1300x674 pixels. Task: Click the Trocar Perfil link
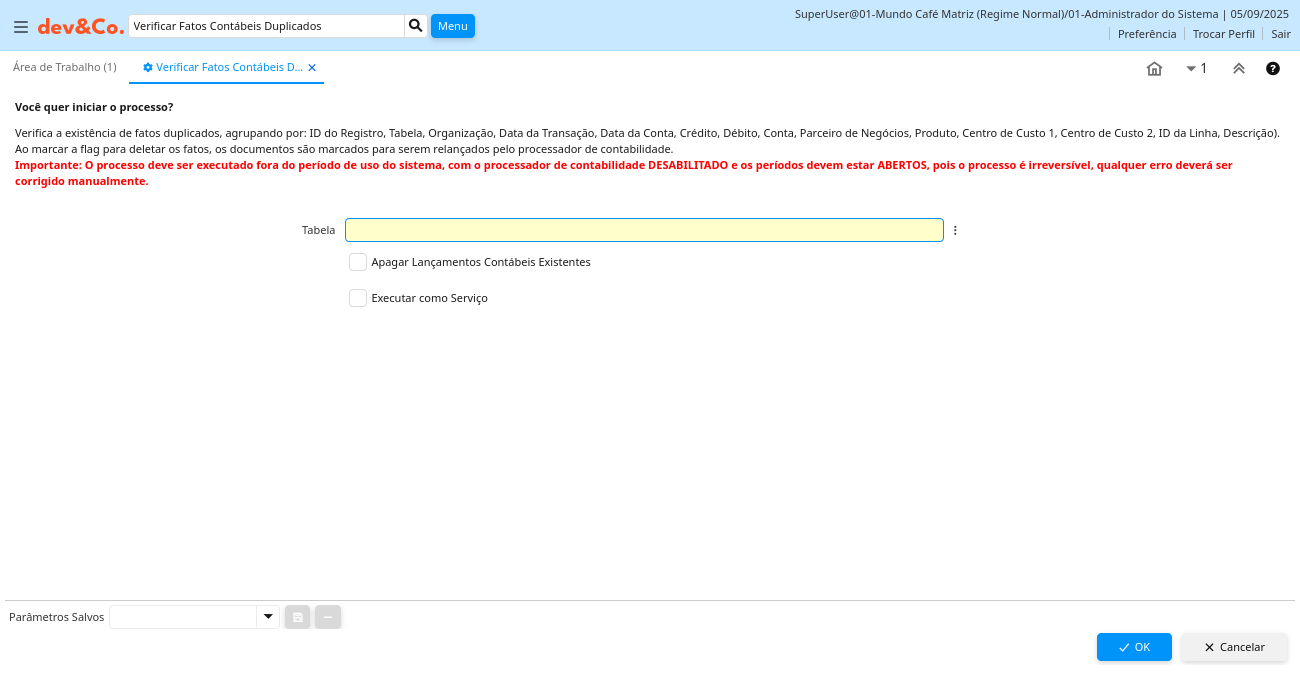tap(1223, 34)
